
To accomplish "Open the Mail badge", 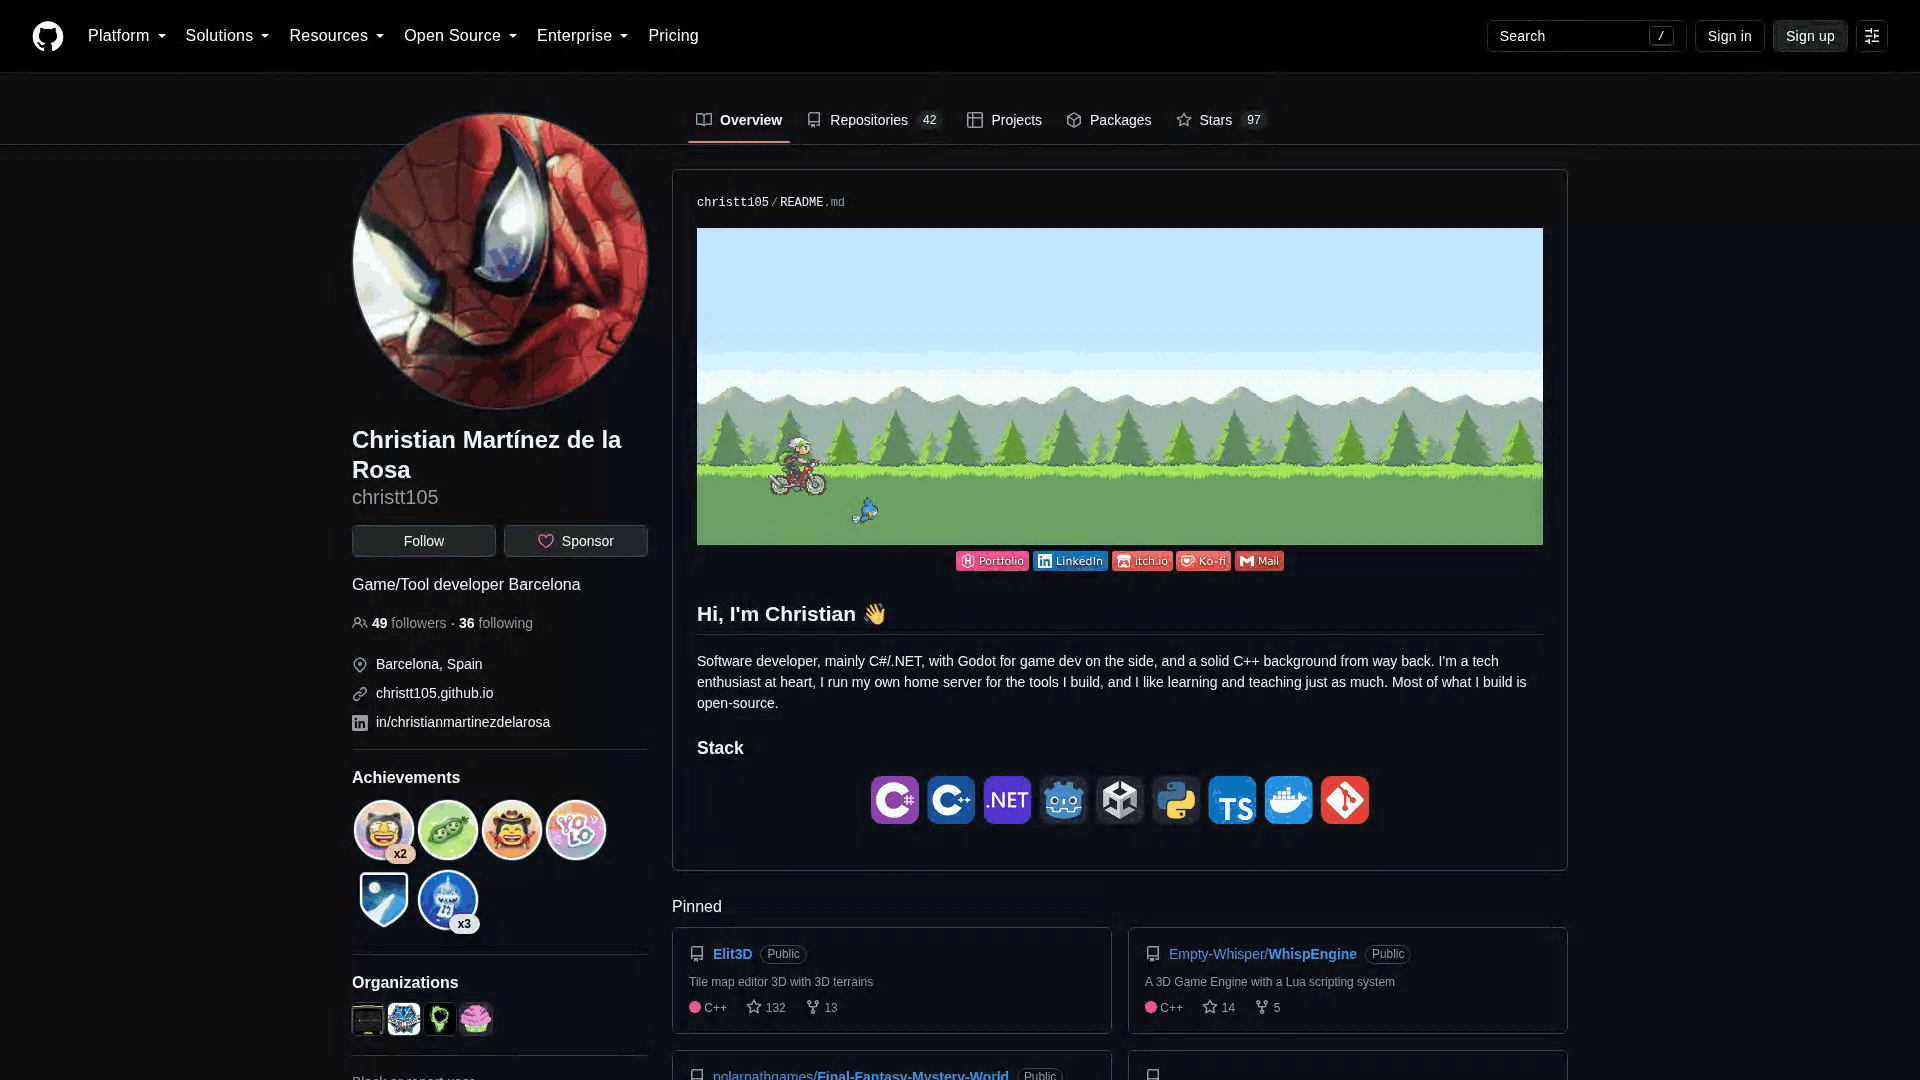I will [x=1259, y=561].
